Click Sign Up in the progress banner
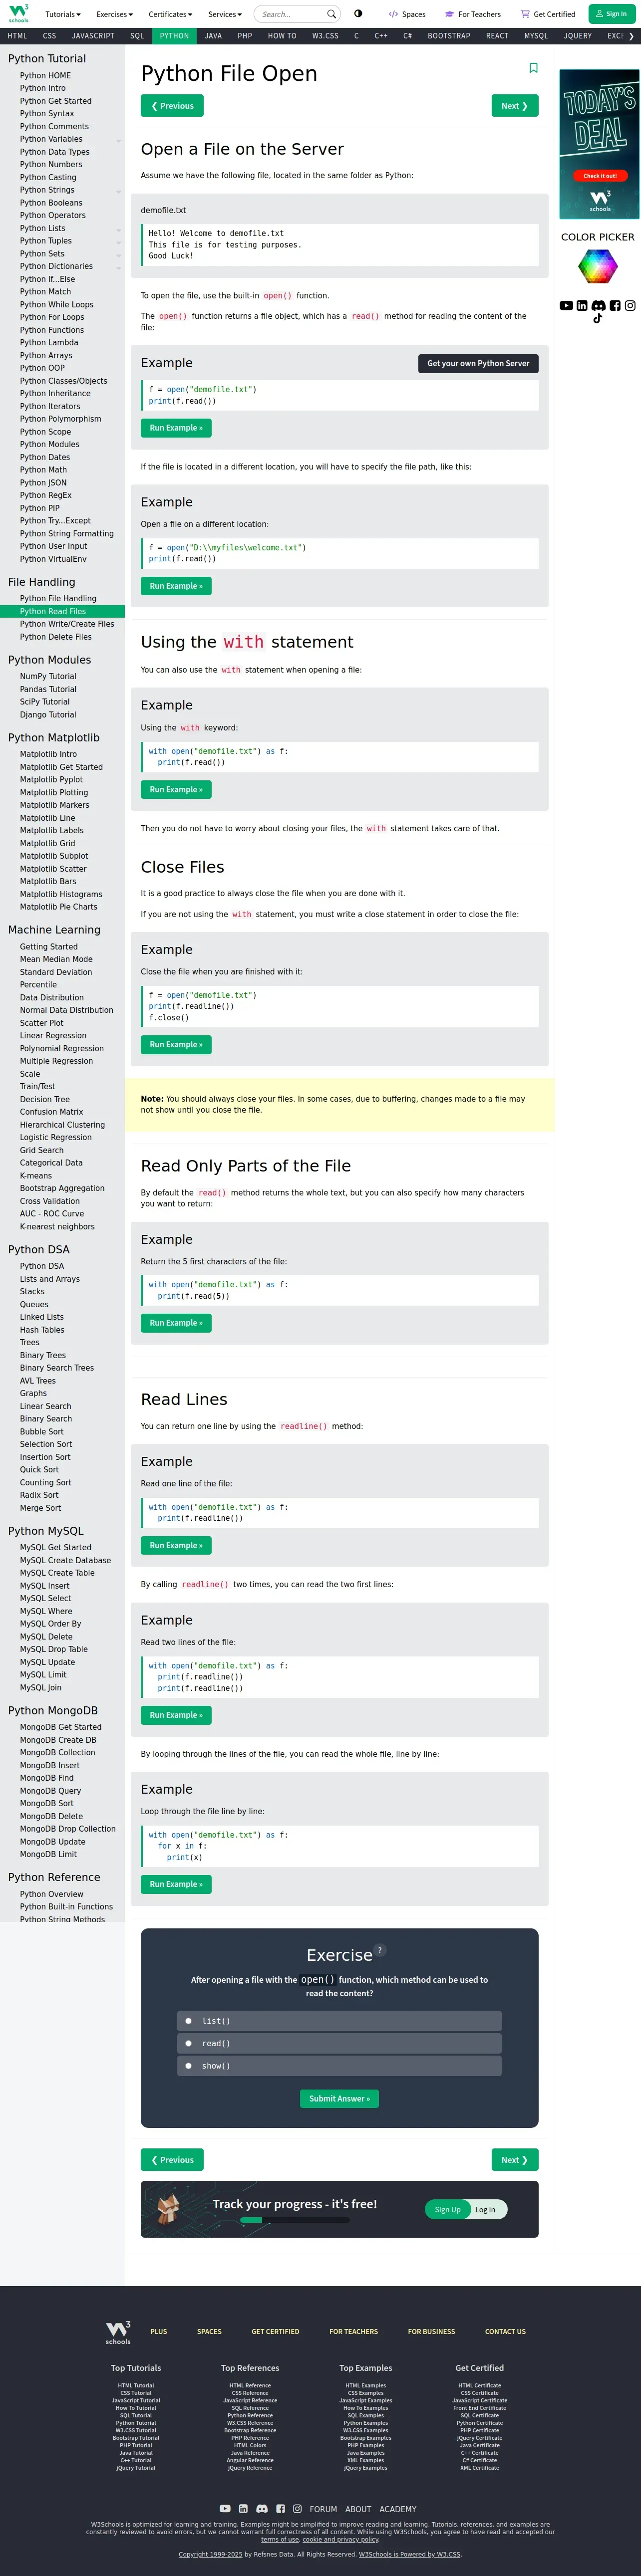 point(448,2209)
